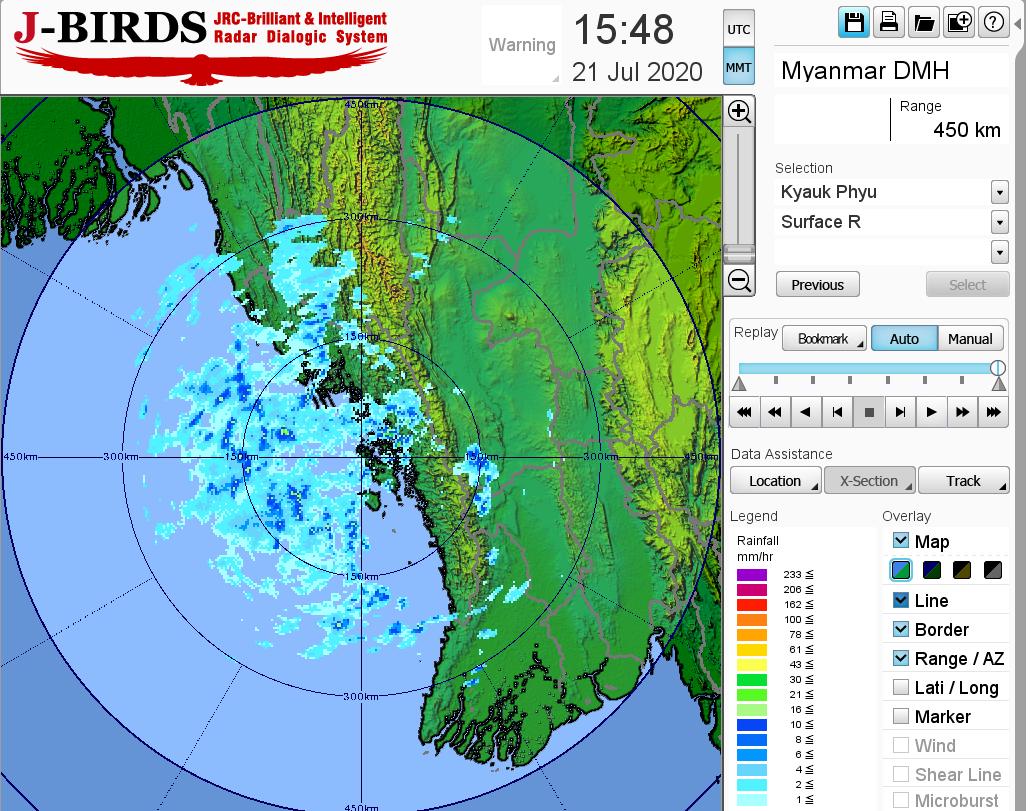The height and width of the screenshot is (811, 1030).
Task: Click the Help question mark icon
Action: coord(993,23)
